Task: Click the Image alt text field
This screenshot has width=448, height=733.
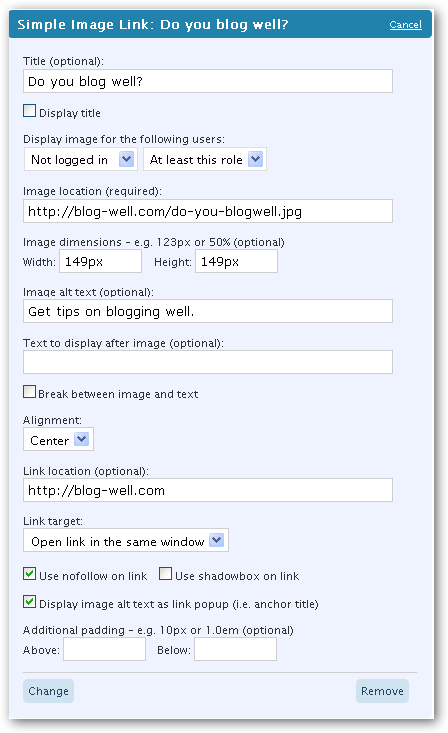Action: pyautogui.click(x=208, y=311)
